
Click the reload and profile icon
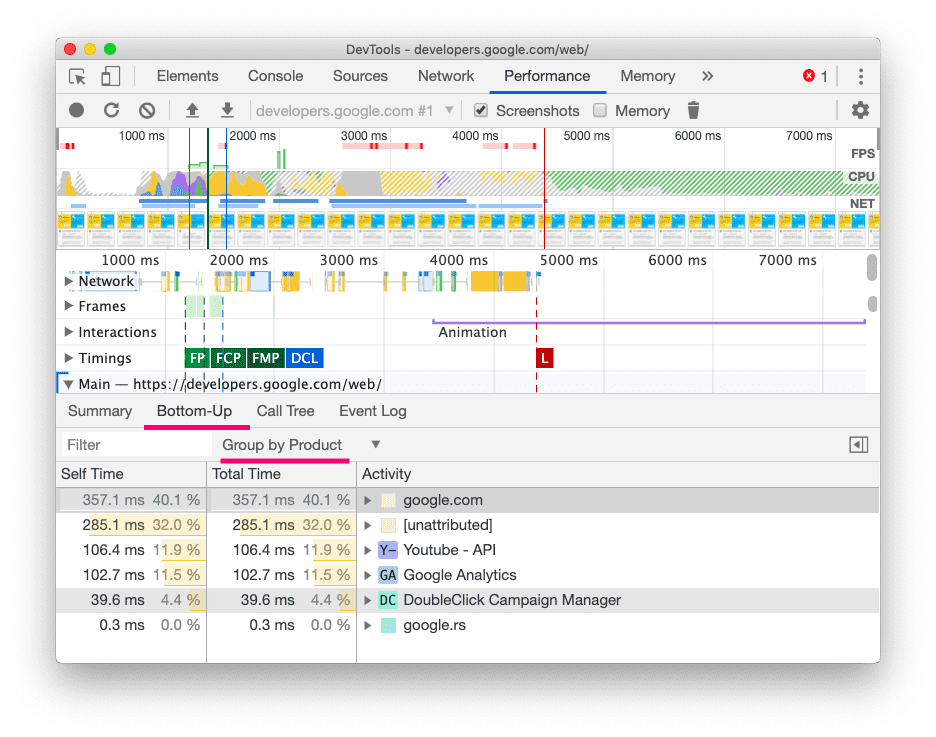[112, 111]
